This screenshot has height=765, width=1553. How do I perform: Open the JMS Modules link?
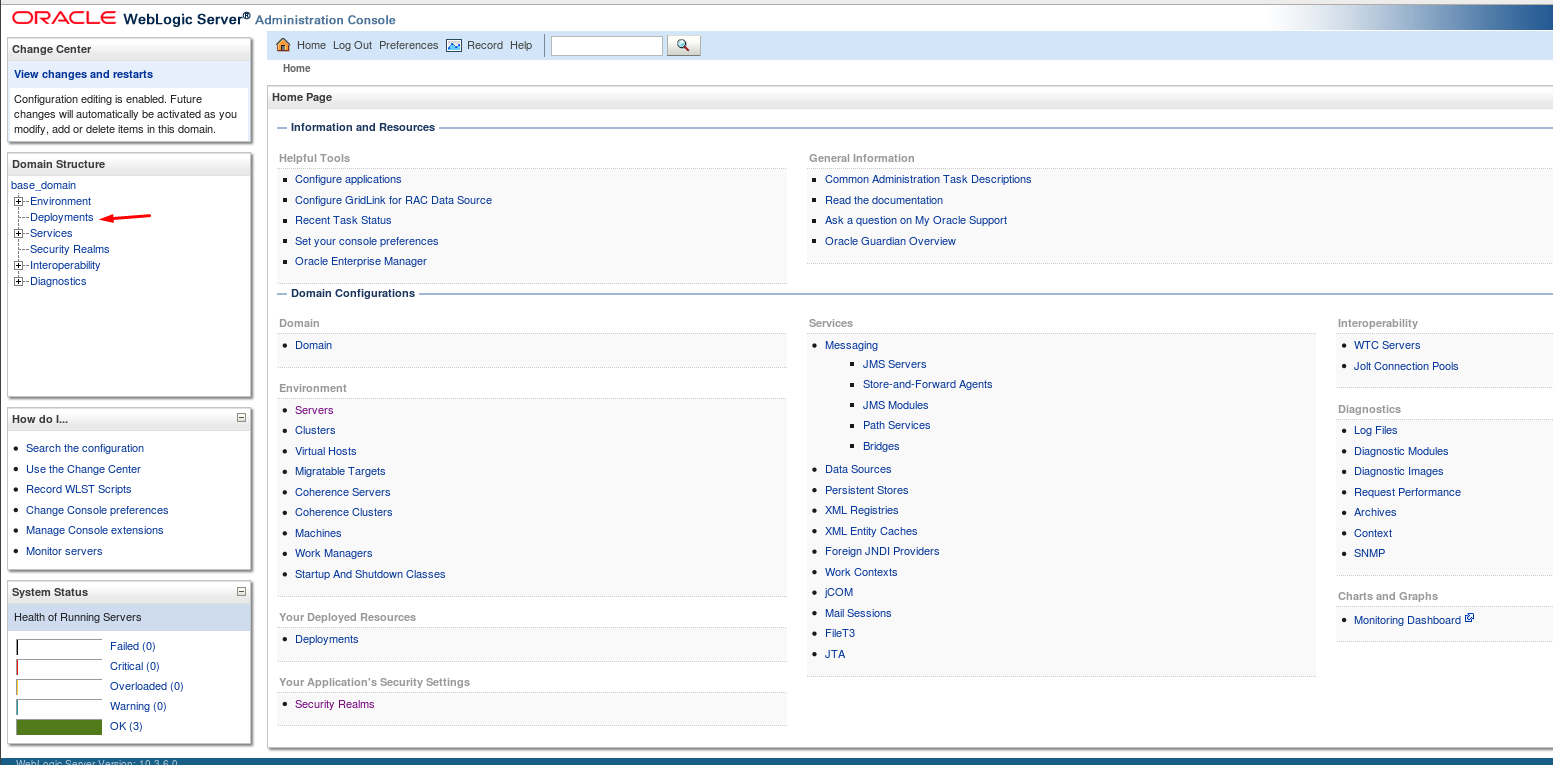[x=895, y=405]
